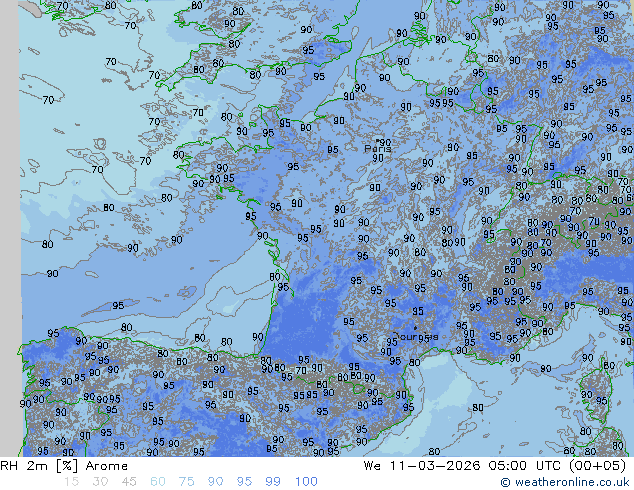Click the legend value 60

(158, 482)
